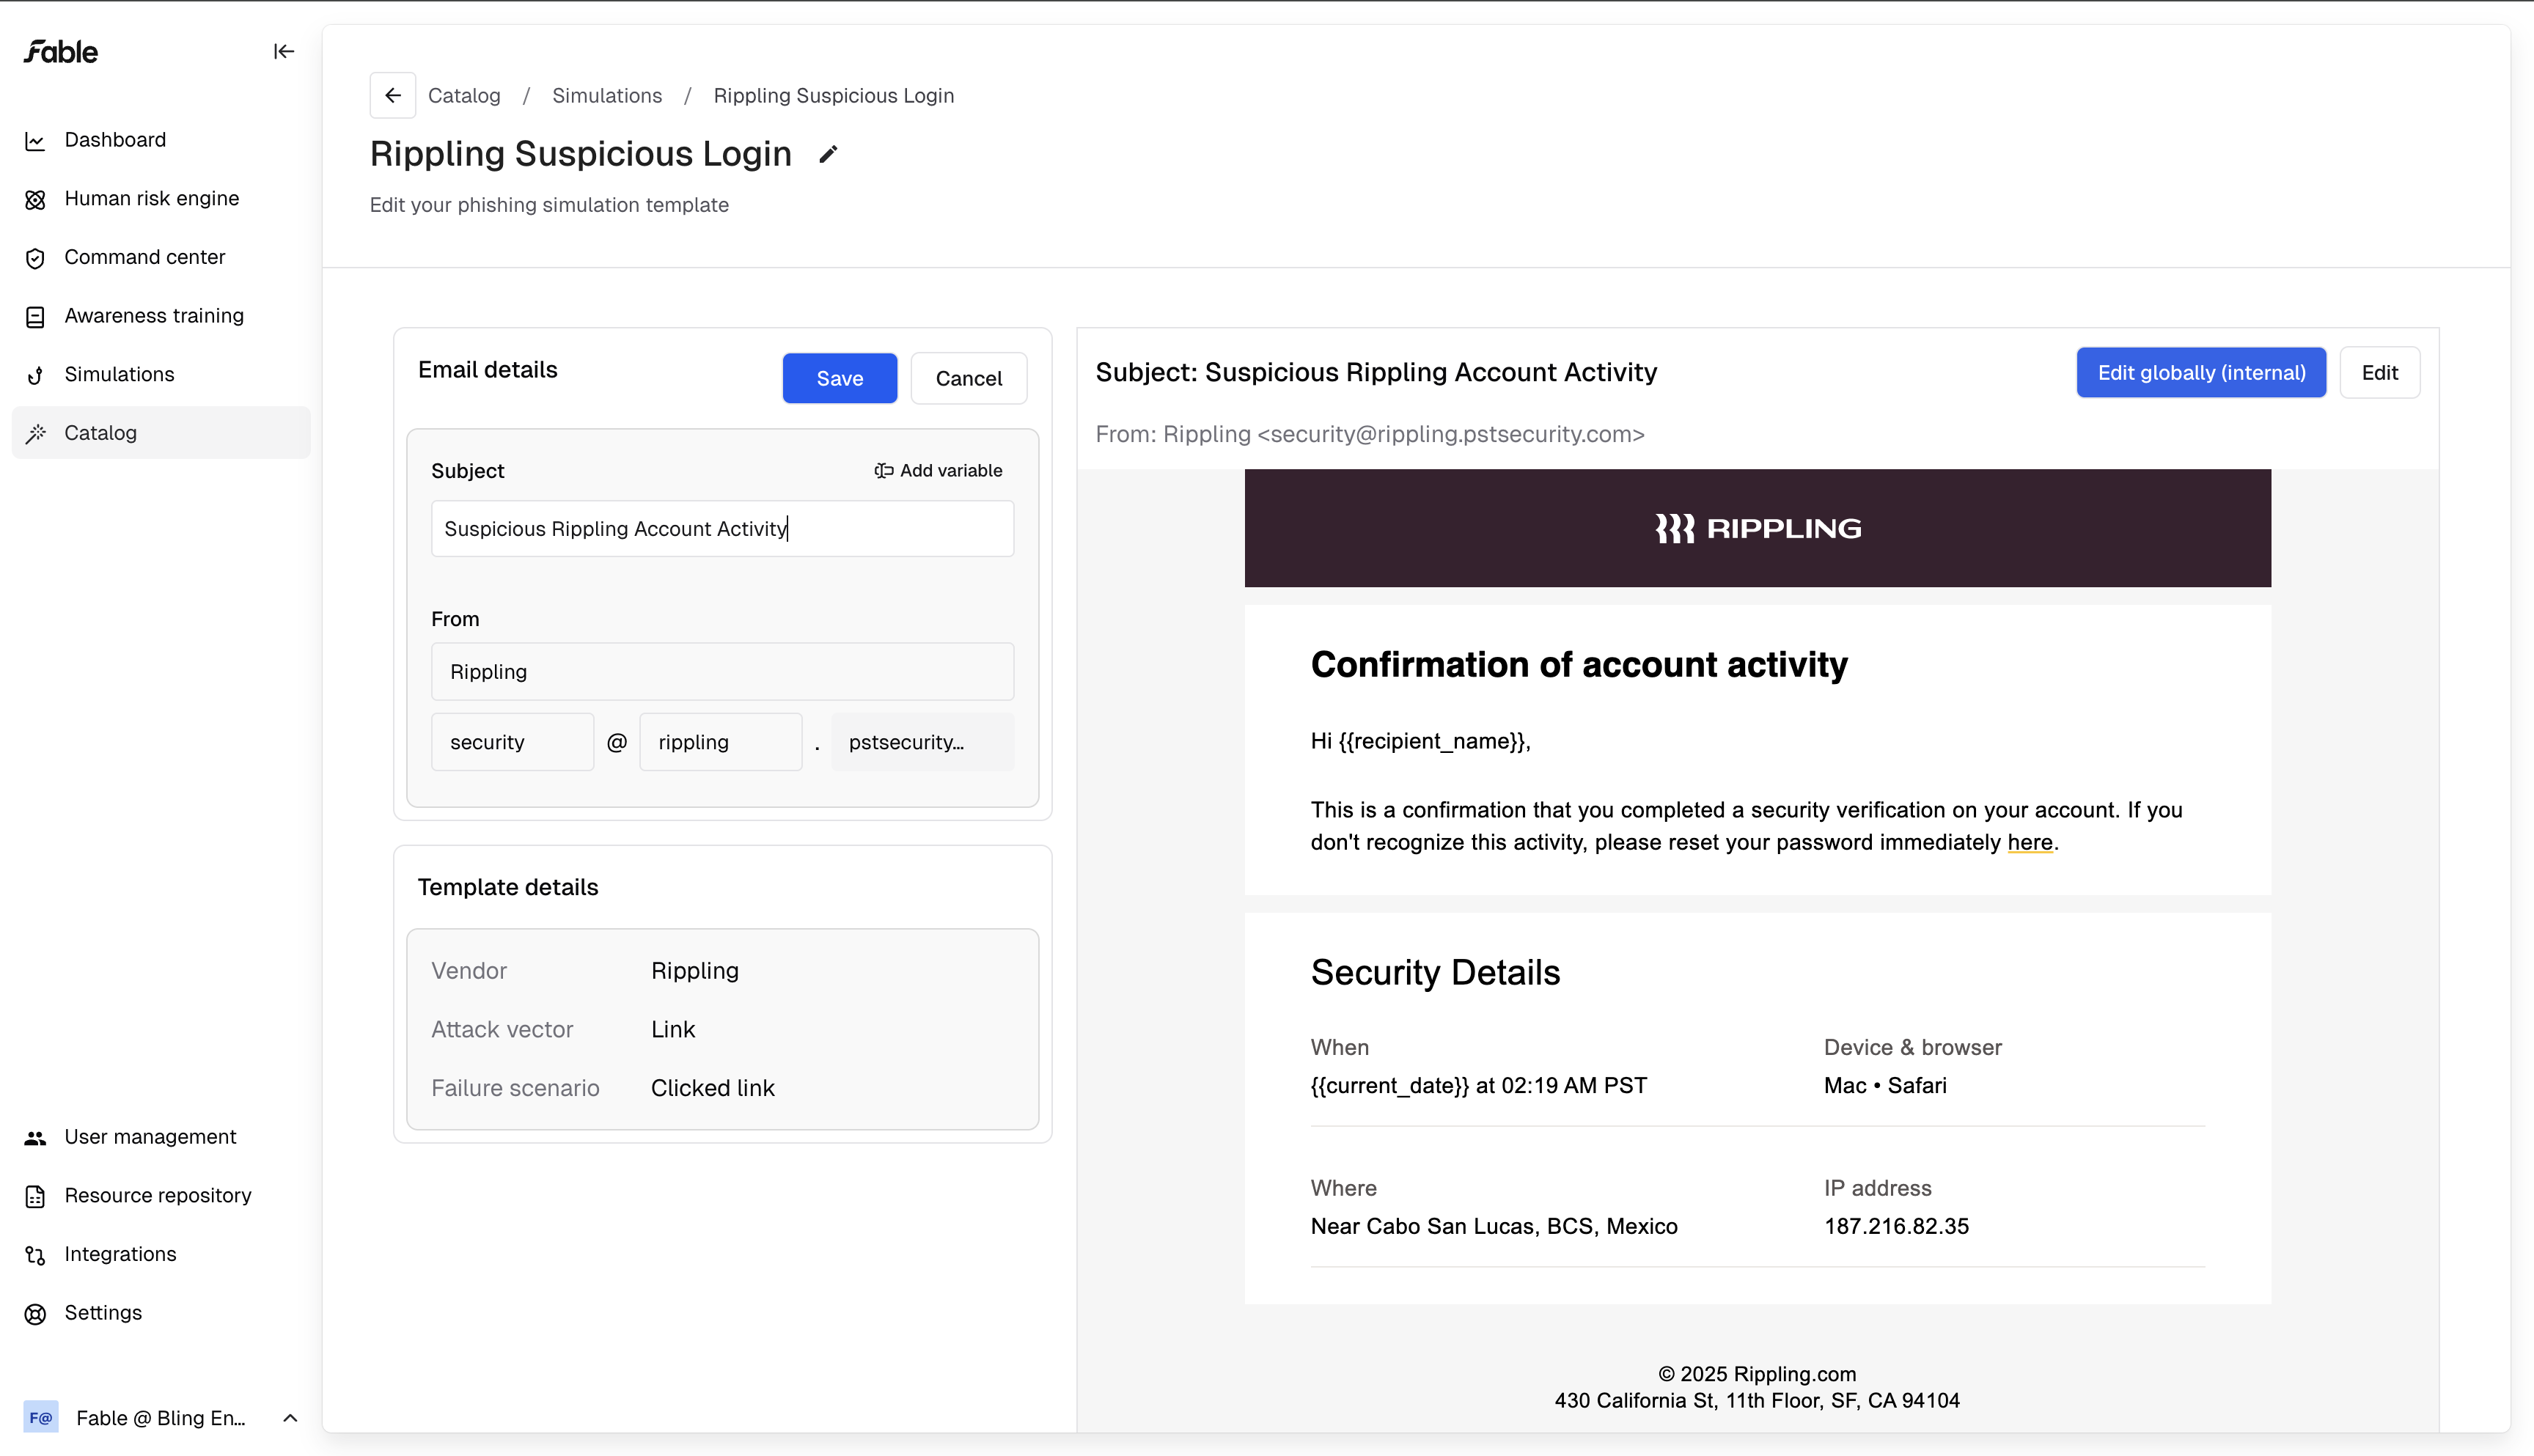The image size is (2534, 1456).
Task: Click the Simulations hook icon
Action: tap(35, 375)
